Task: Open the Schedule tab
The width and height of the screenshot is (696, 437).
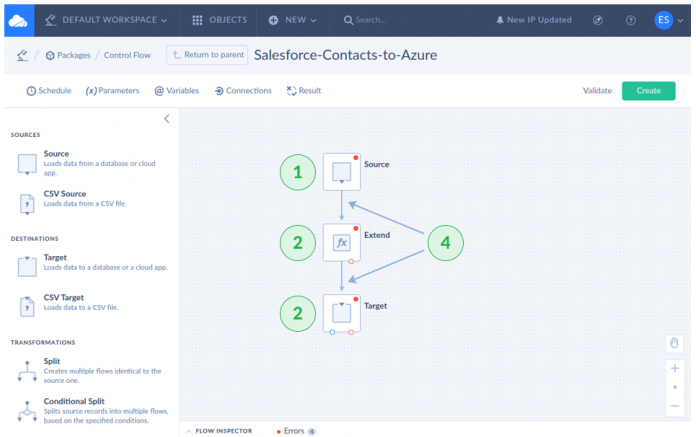Action: point(48,91)
